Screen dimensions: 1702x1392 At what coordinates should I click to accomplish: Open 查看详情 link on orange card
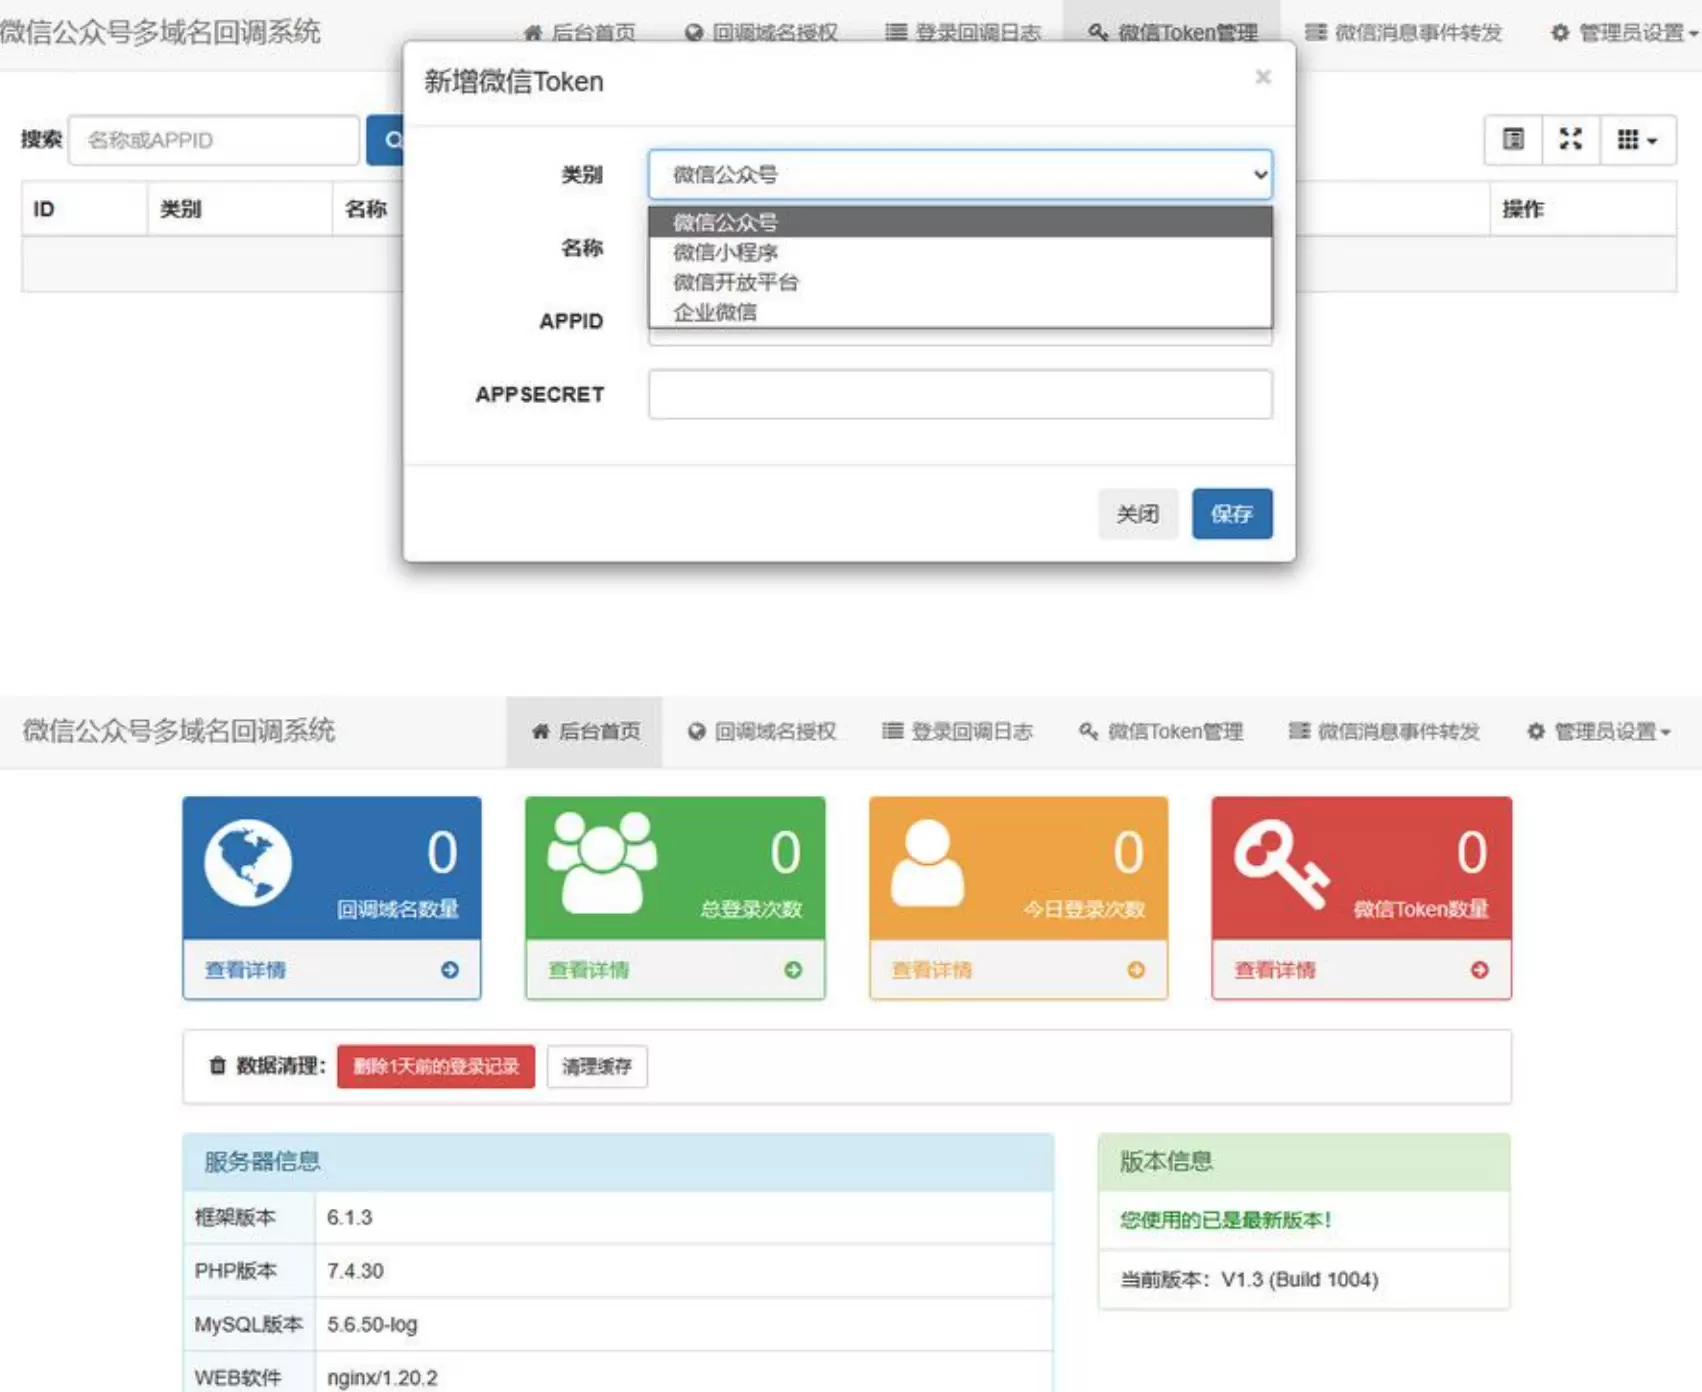[x=931, y=970]
